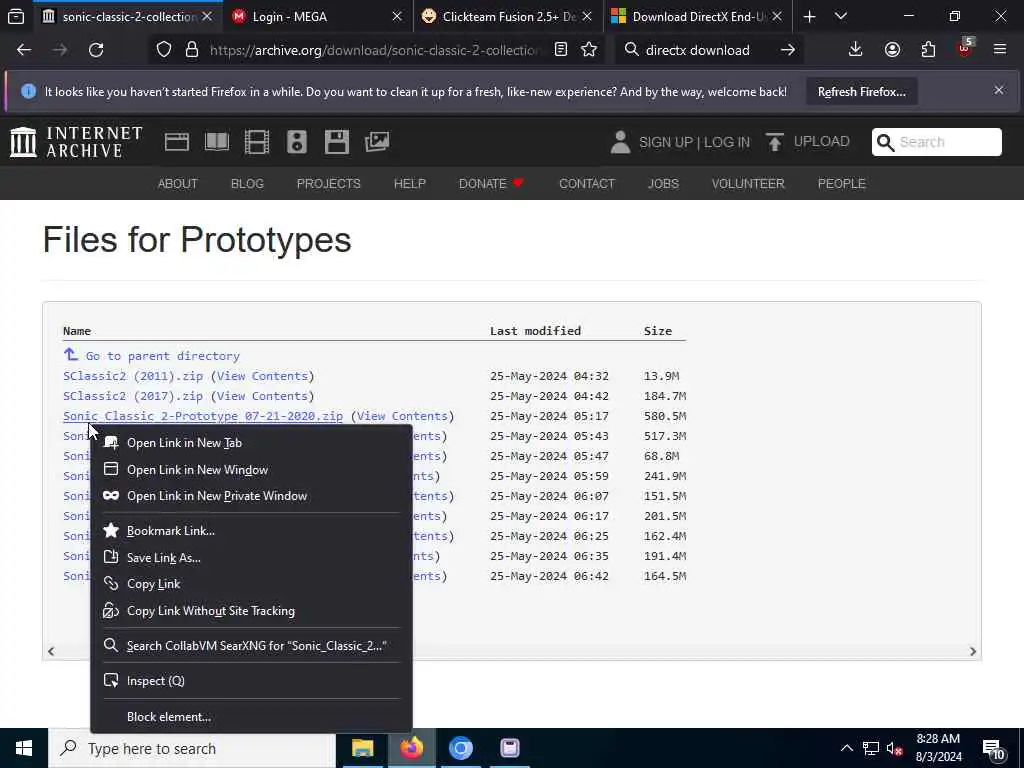Show hidden system tray icons
This screenshot has width=1024, height=768.
pyautogui.click(x=846, y=748)
